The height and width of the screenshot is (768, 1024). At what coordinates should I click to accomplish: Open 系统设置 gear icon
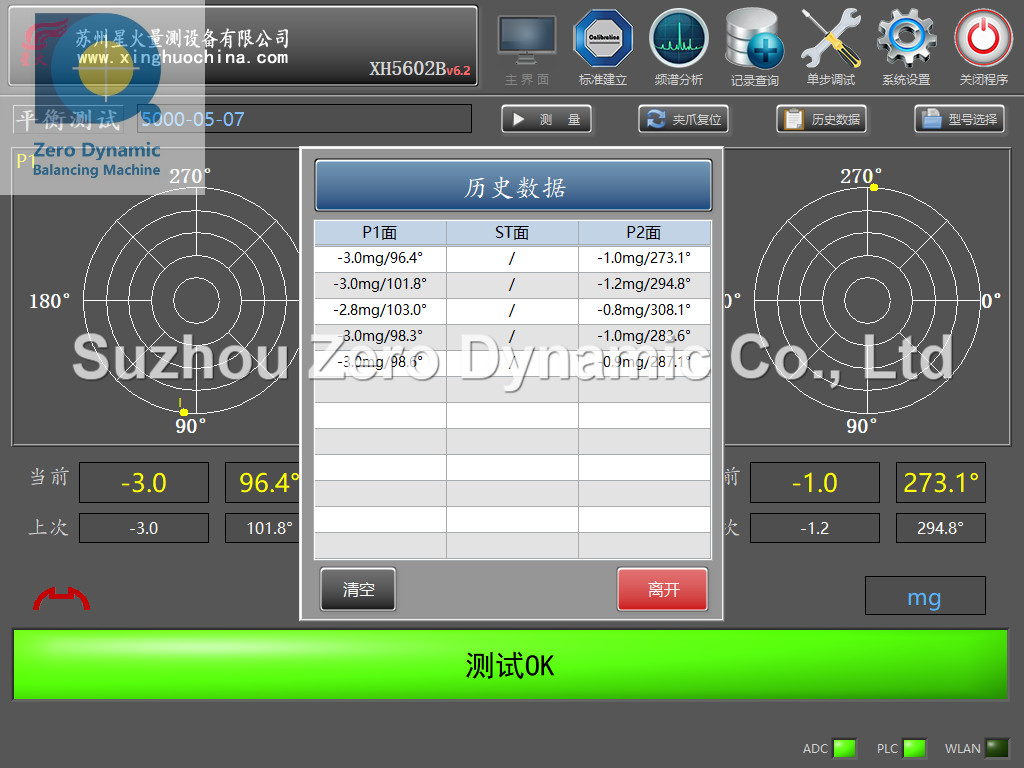(906, 49)
